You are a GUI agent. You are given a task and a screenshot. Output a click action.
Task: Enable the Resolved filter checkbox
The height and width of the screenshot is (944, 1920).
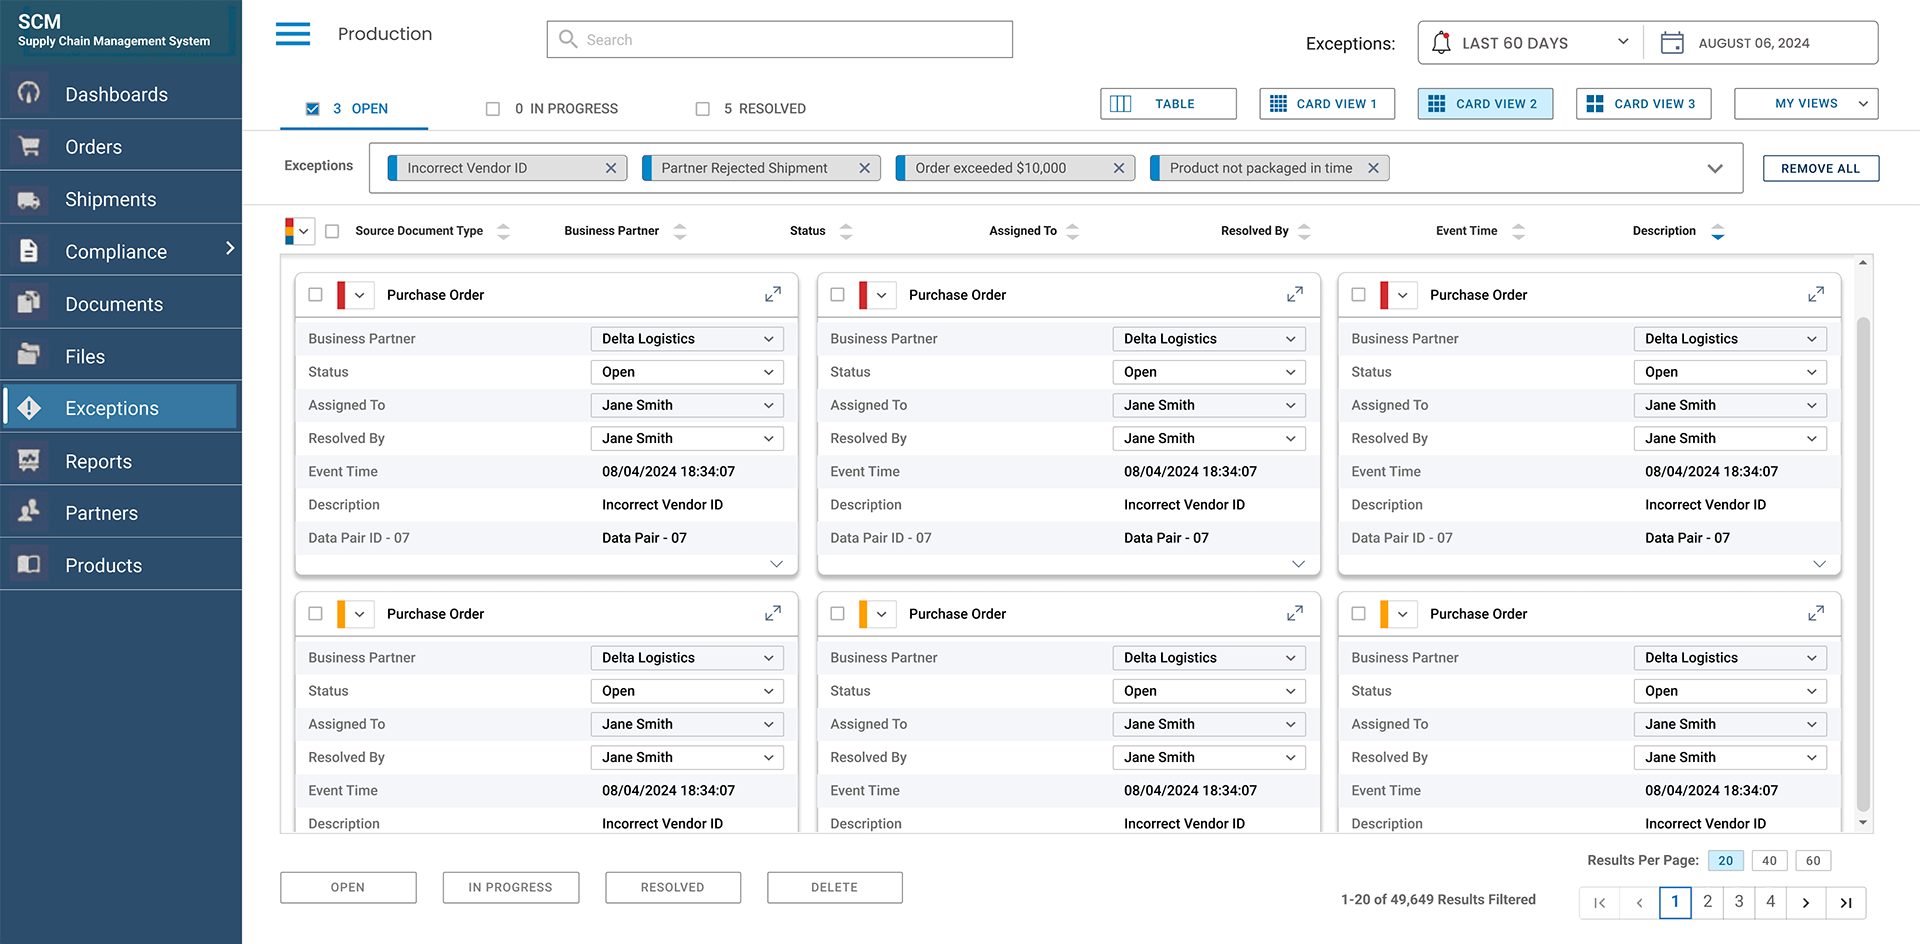pyautogui.click(x=703, y=109)
